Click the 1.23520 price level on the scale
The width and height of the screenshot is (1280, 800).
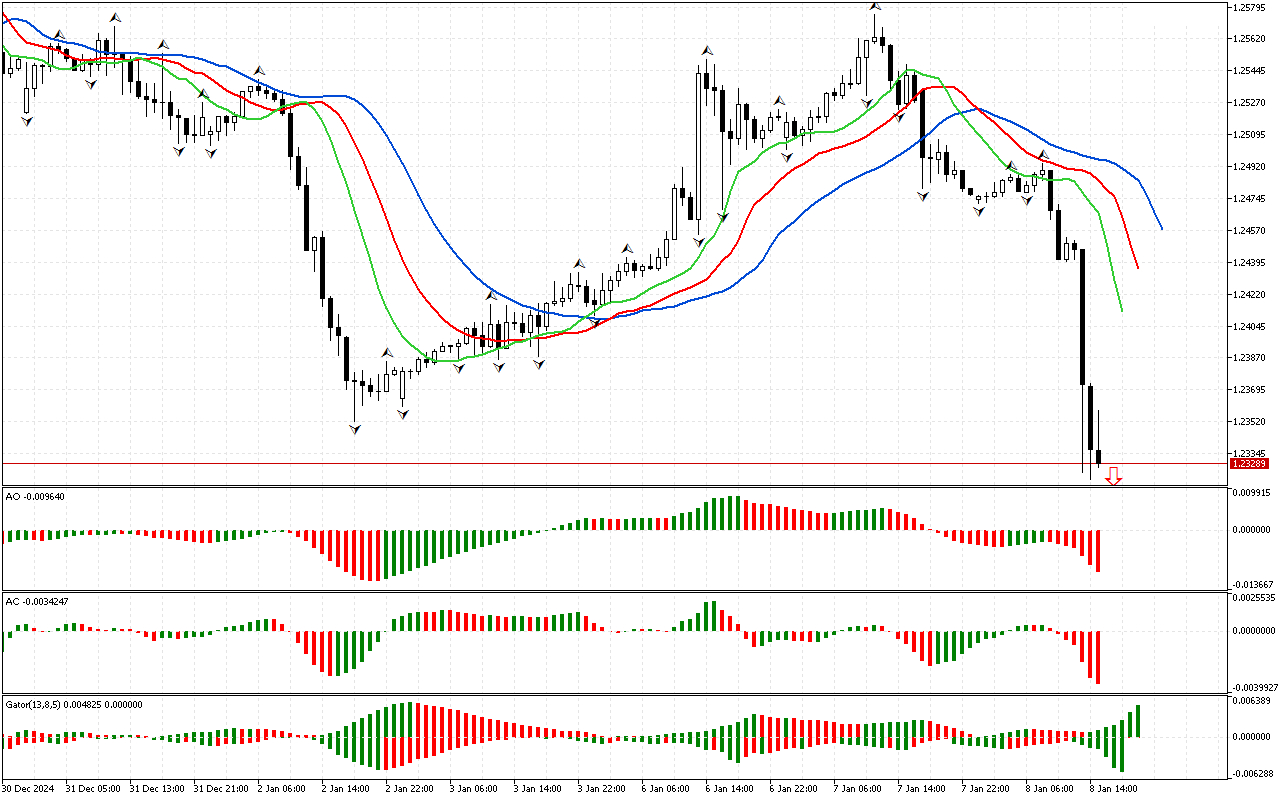pos(1251,422)
